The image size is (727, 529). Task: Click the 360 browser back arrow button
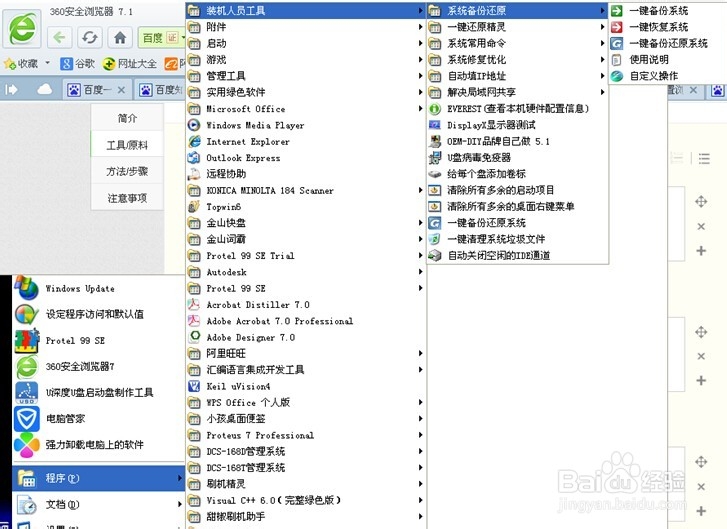[59, 37]
